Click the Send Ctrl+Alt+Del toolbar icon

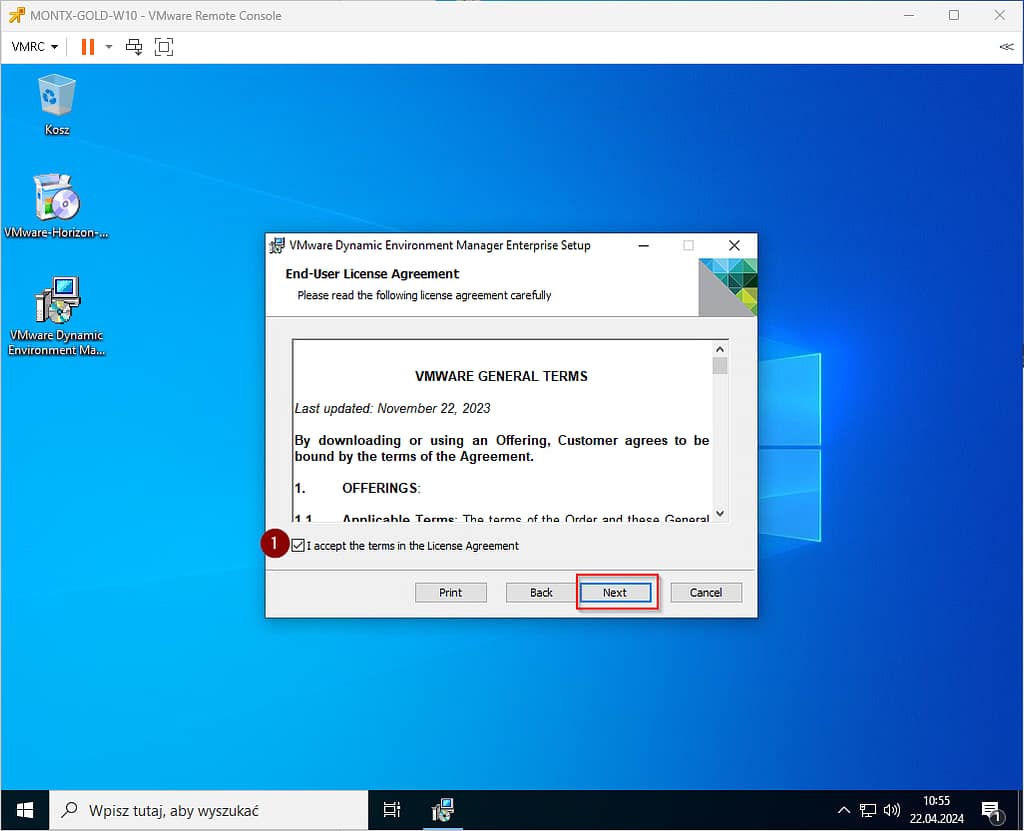pos(133,47)
